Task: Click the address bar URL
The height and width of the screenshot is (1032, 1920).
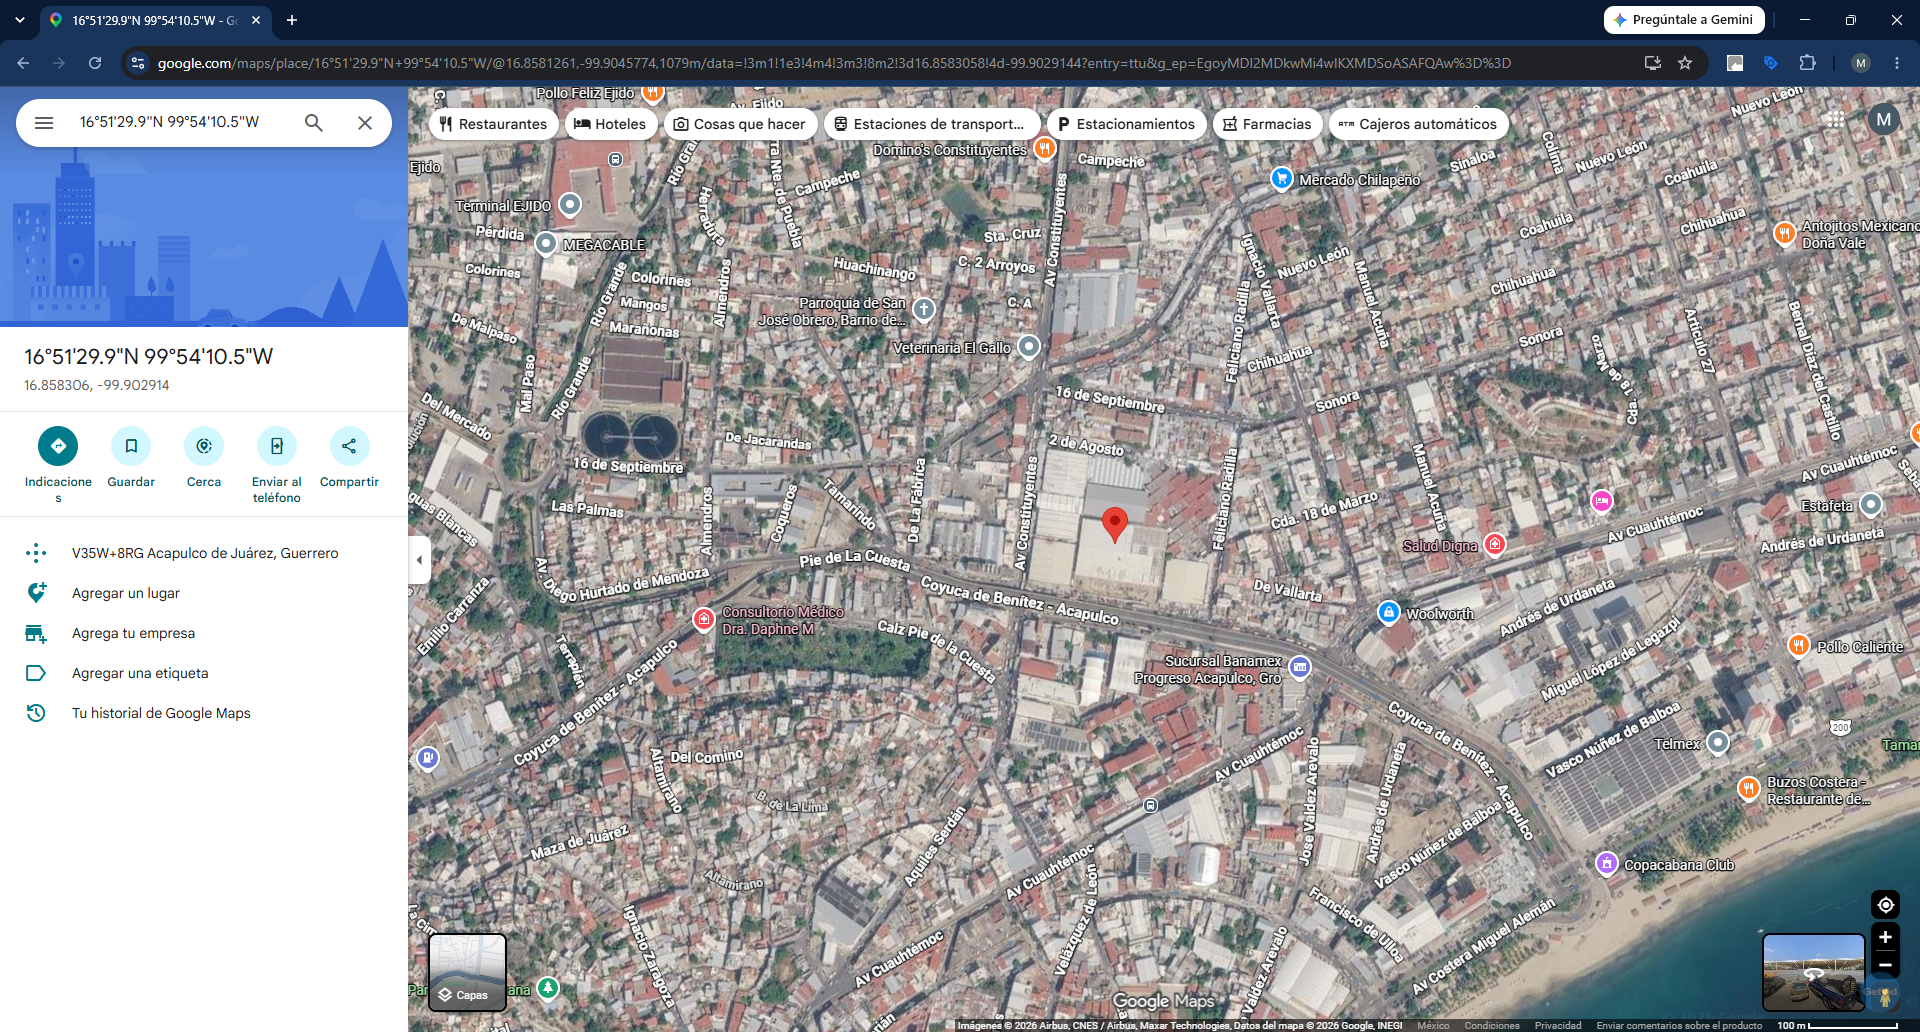Action: 834,63
